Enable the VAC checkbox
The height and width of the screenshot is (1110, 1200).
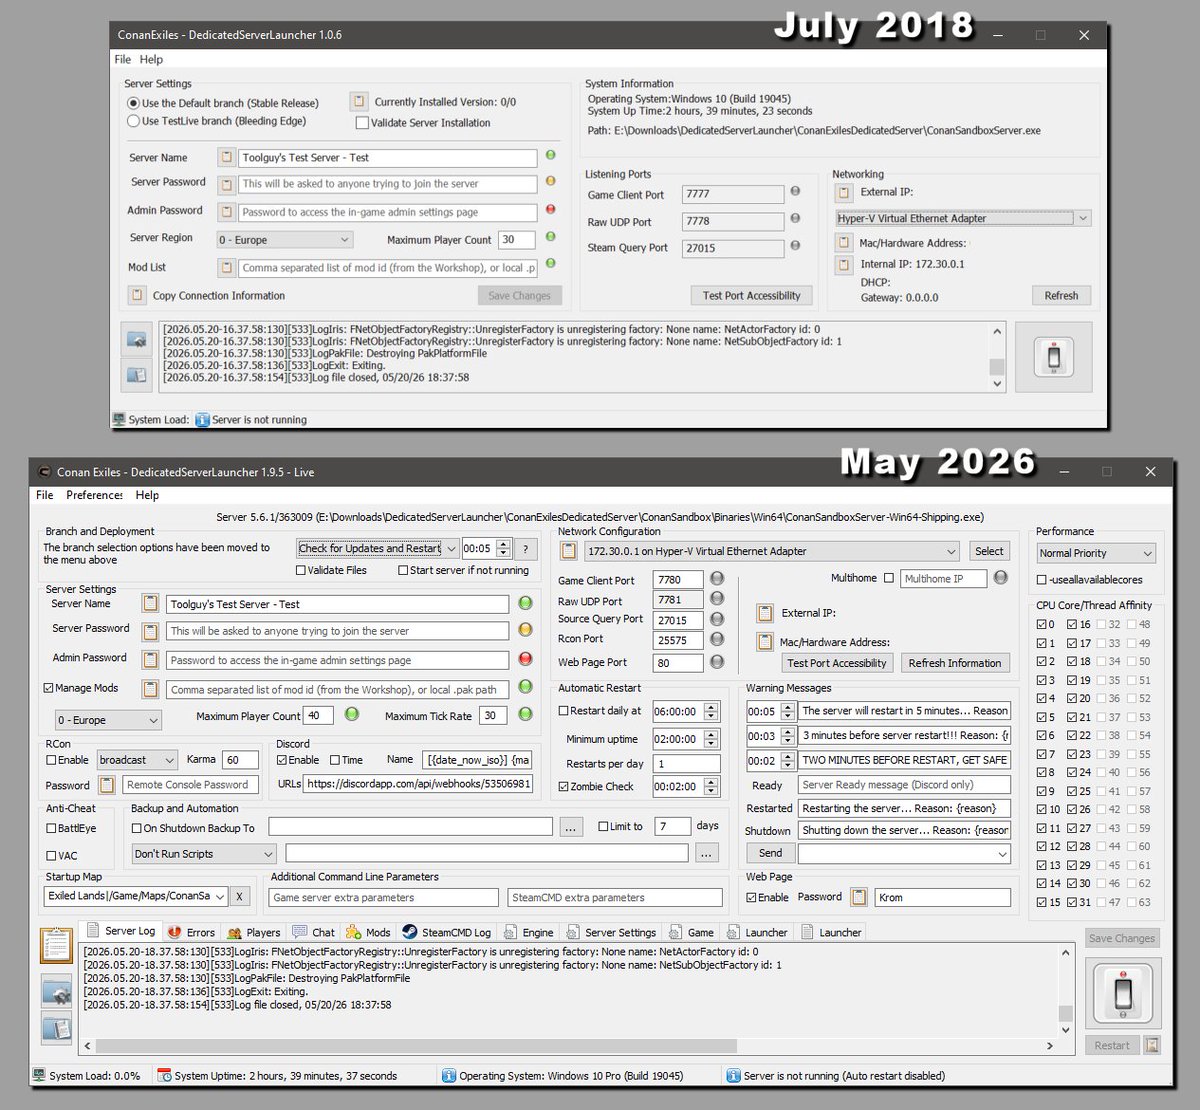[x=51, y=855]
